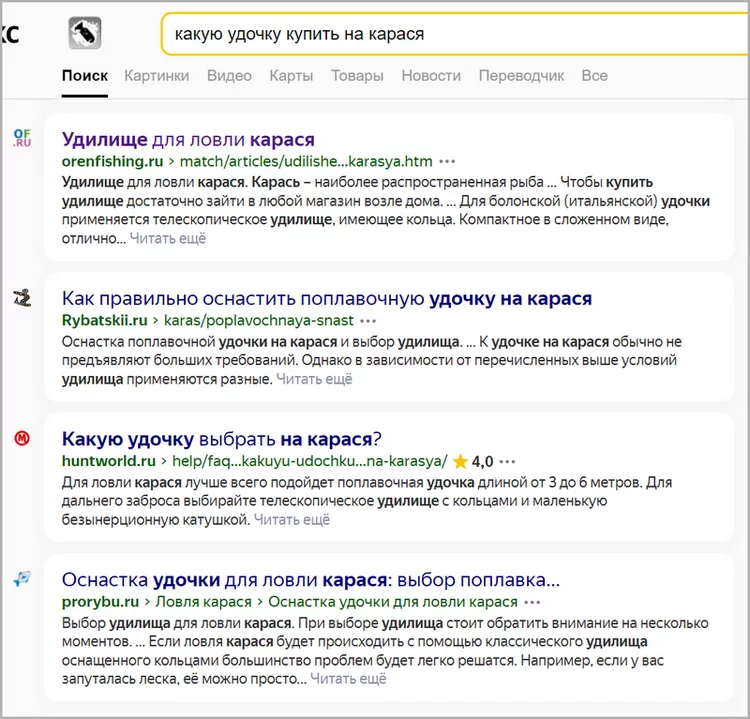This screenshot has width=750, height=719.
Task: Click the star rating 4,0 on huntworld.ru
Action: tap(473, 462)
